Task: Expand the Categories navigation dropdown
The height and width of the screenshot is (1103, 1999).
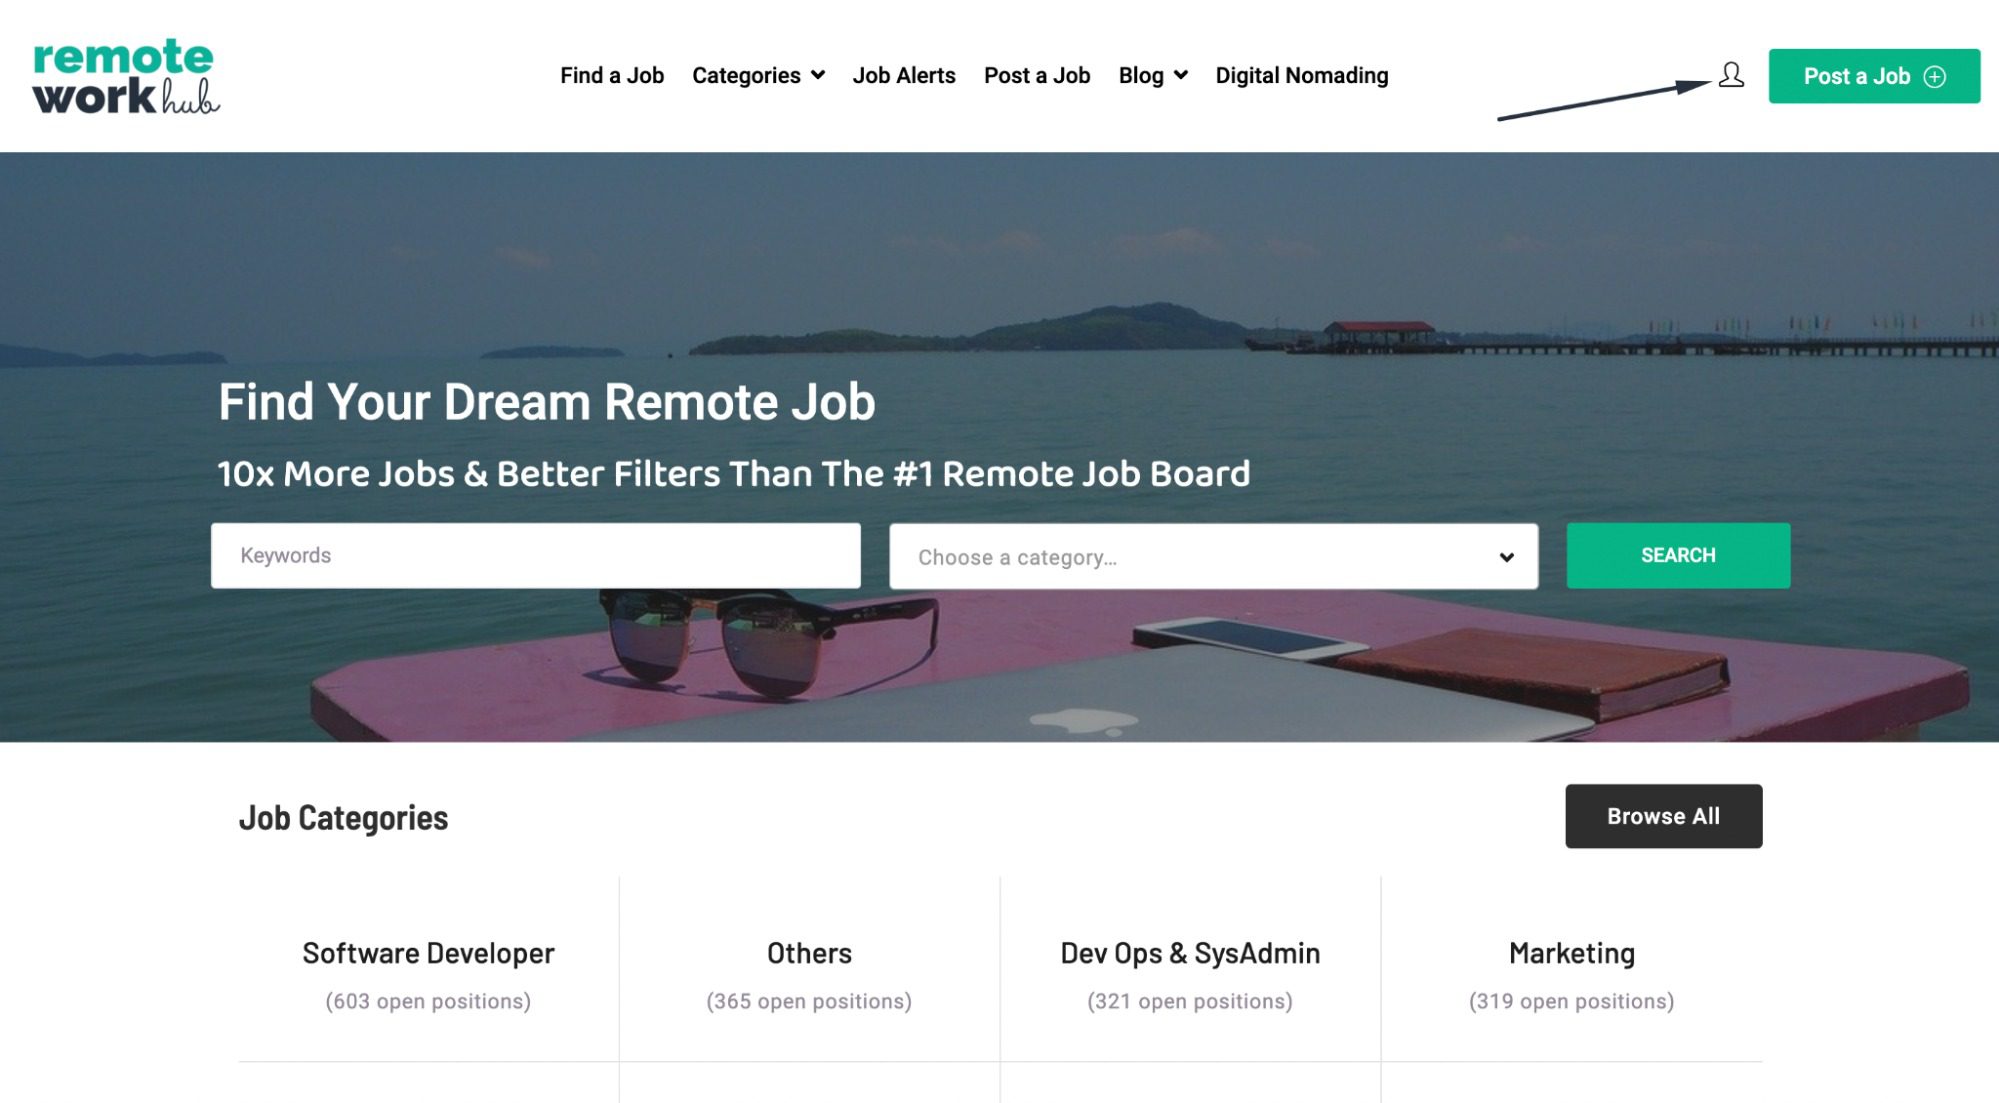Action: [x=758, y=75]
